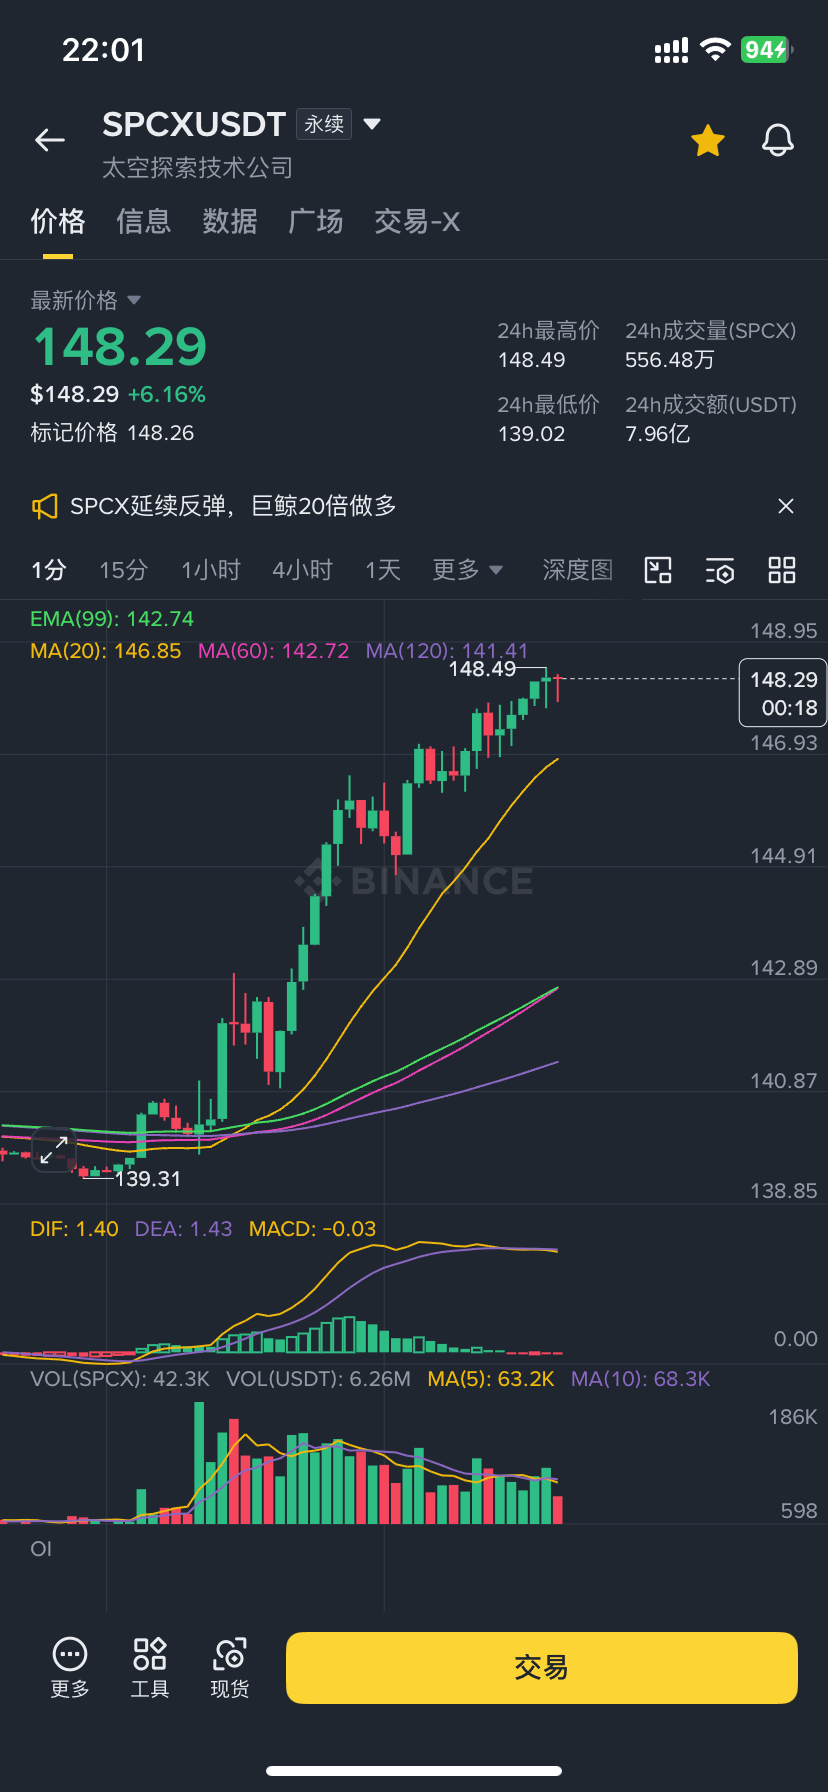Tap the 148.29 current price label
This screenshot has width=828, height=1792.
point(783,693)
